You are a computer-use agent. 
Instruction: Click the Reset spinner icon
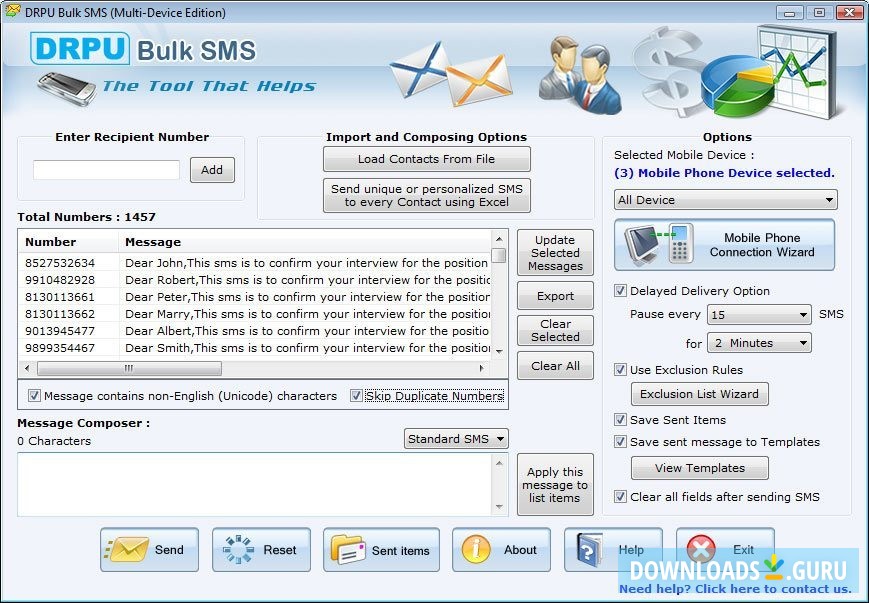238,550
